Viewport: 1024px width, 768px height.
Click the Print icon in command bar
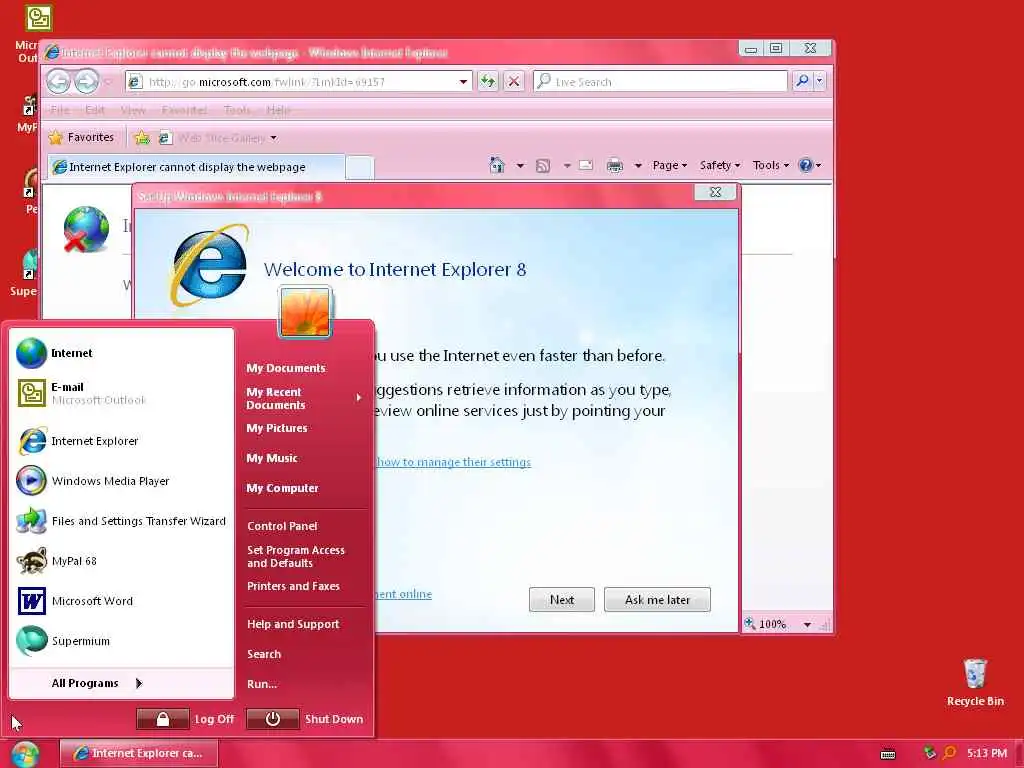point(615,165)
